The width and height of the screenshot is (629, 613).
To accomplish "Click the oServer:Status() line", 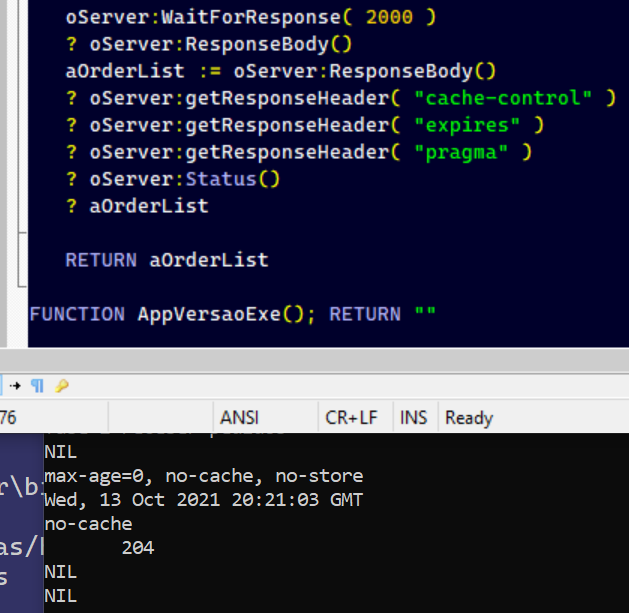I will tap(172, 179).
